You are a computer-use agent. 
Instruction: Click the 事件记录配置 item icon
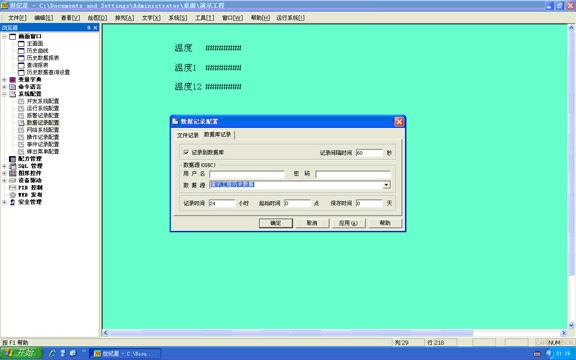pyautogui.click(x=21, y=144)
